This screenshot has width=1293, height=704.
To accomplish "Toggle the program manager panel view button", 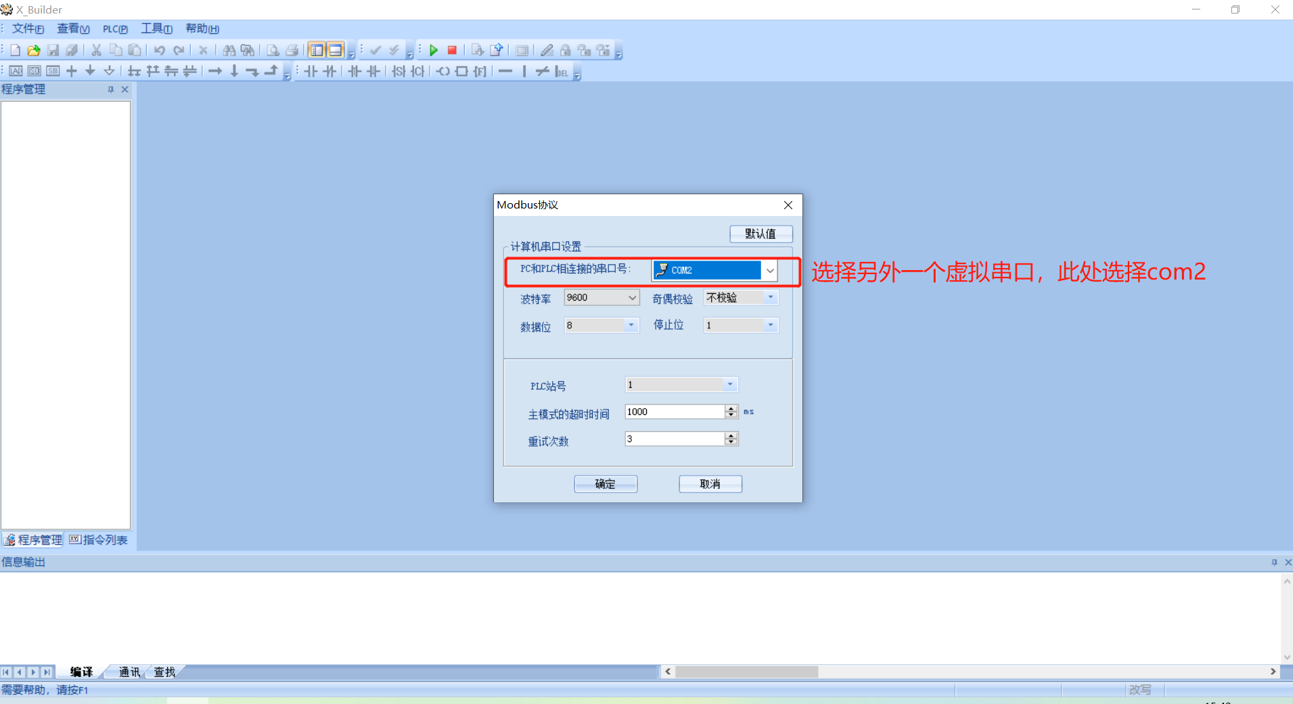I will coord(316,50).
